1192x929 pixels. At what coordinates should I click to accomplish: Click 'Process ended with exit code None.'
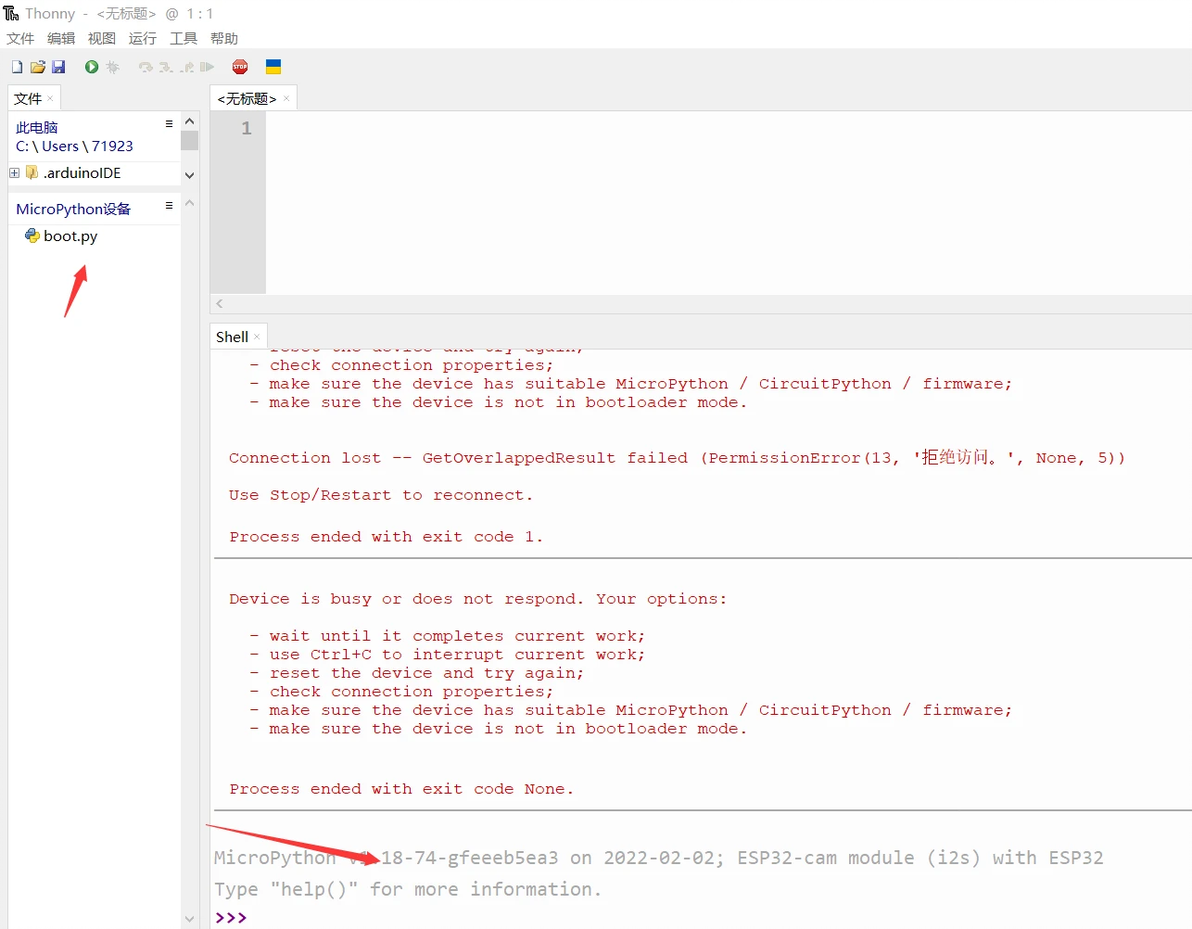401,789
